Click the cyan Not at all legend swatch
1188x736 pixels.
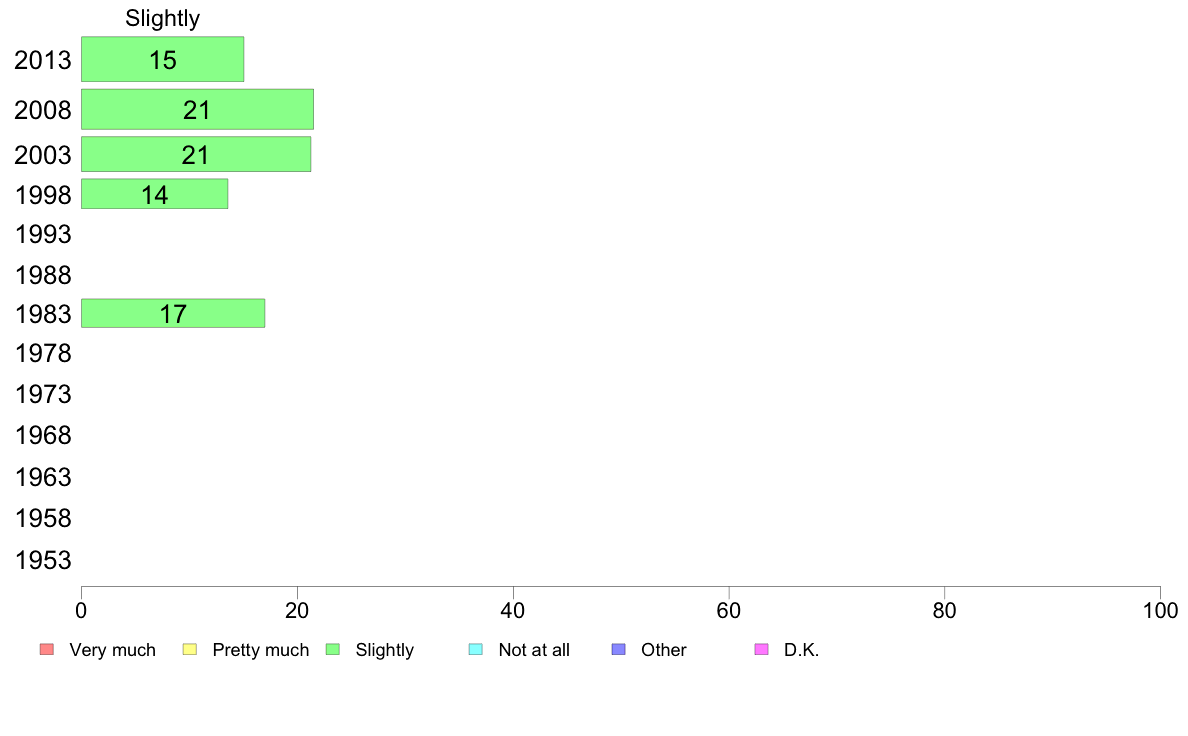click(476, 650)
